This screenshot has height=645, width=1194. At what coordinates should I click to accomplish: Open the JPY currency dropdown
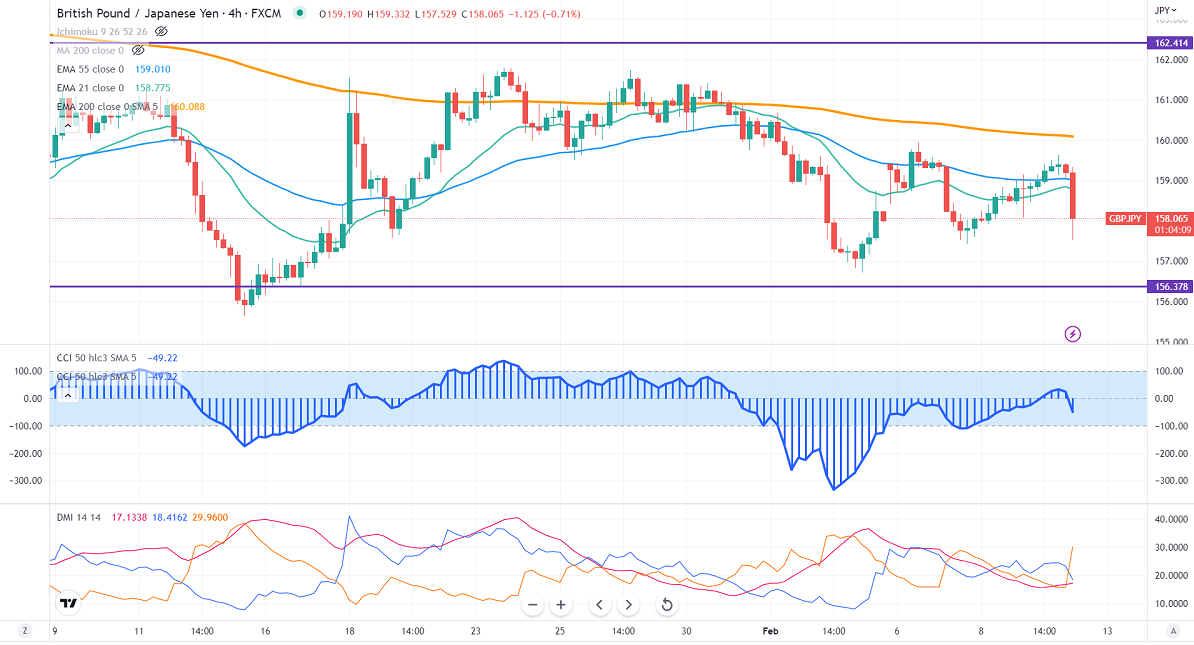(1163, 11)
